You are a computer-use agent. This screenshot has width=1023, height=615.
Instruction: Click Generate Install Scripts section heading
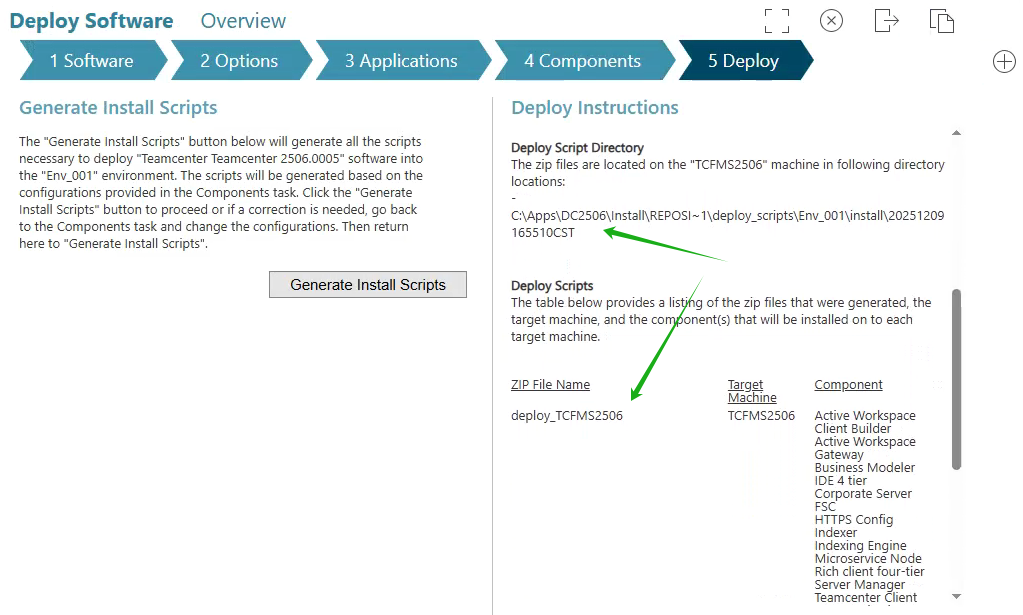point(118,108)
